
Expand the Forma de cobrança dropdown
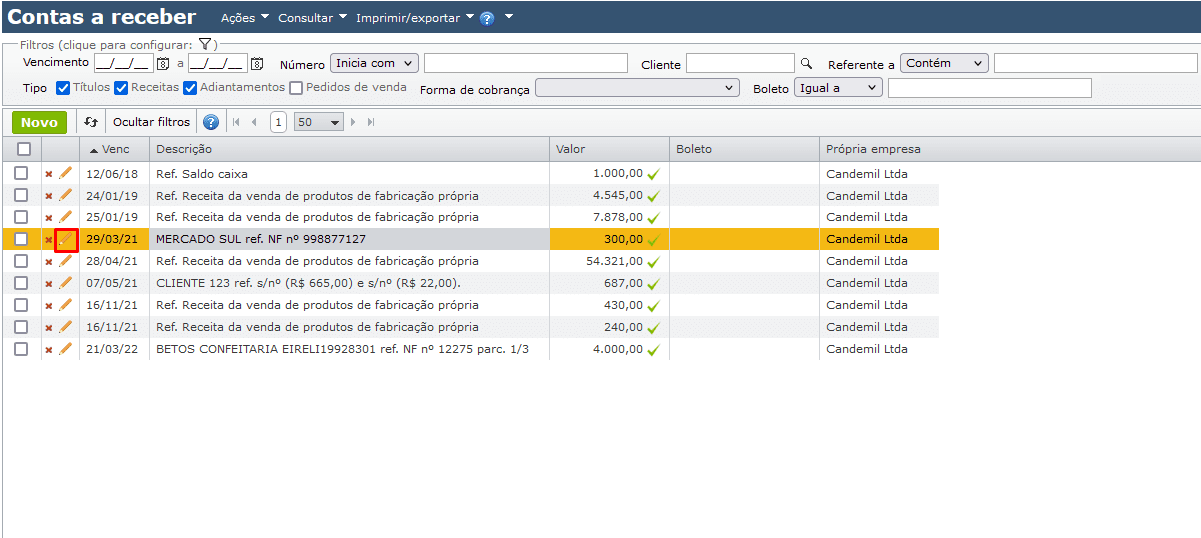[637, 88]
